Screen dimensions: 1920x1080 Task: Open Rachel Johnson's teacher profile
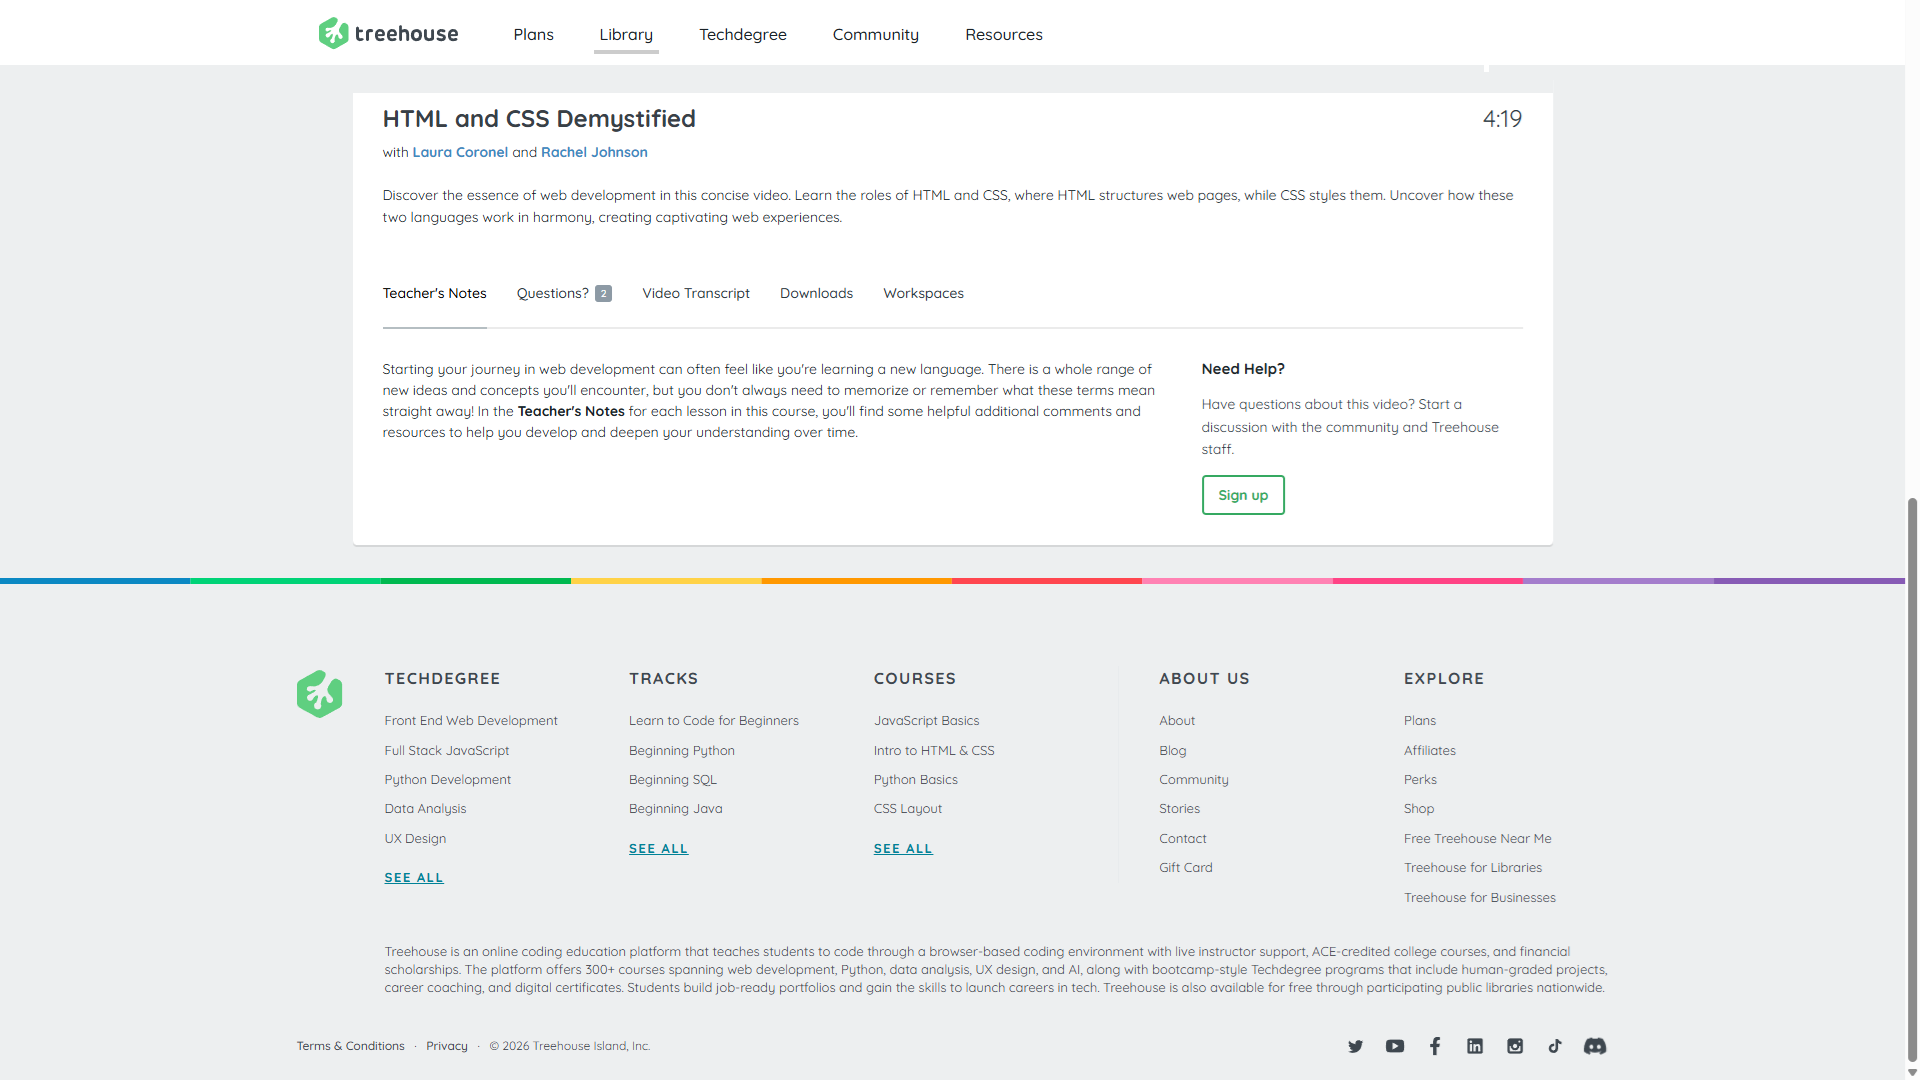(x=594, y=152)
